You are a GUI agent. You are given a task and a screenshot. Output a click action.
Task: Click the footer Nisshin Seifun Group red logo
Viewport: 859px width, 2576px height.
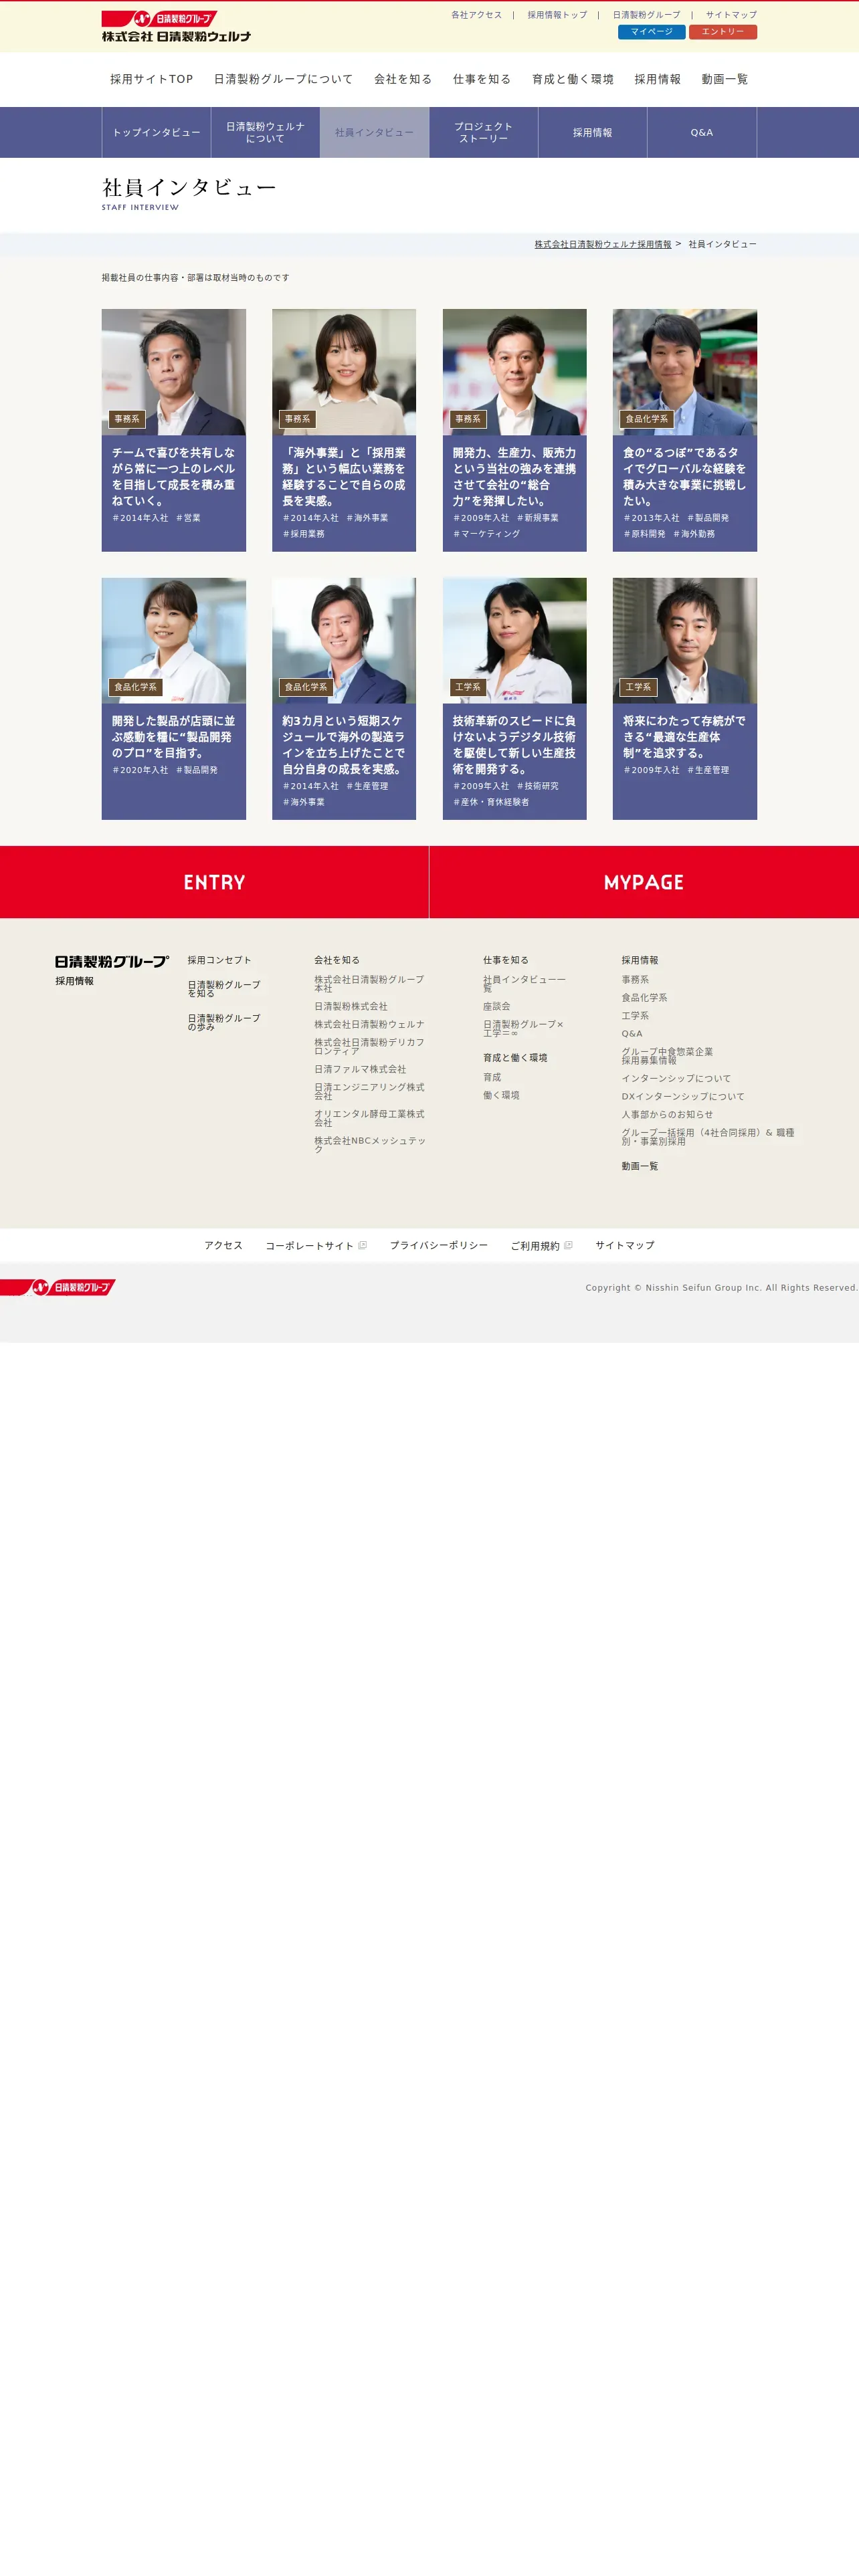(58, 1287)
